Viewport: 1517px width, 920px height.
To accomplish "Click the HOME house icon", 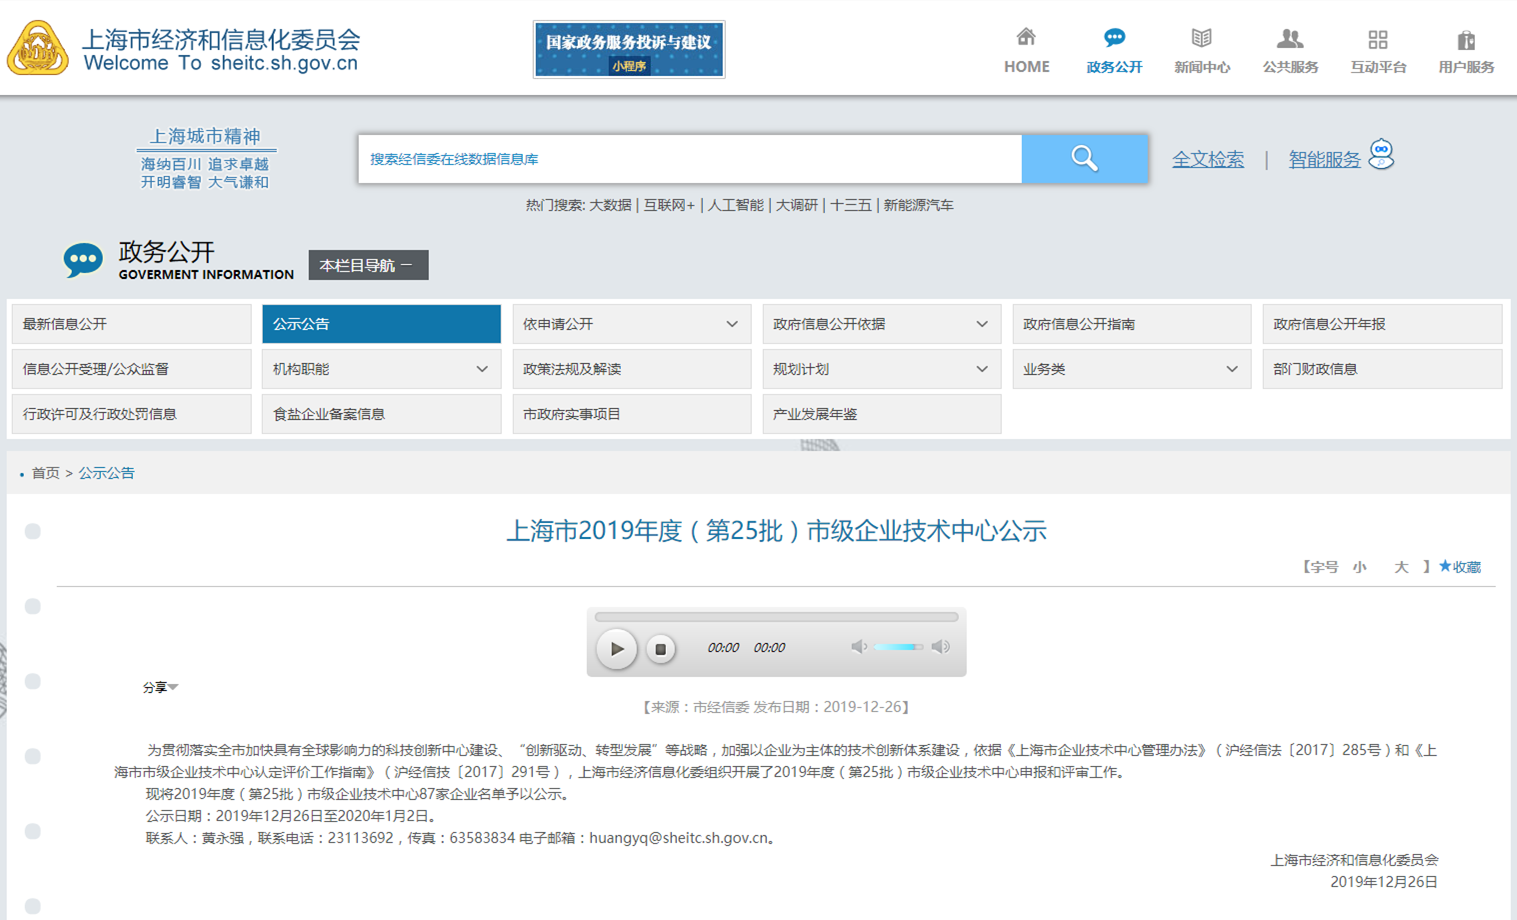I will point(1026,38).
